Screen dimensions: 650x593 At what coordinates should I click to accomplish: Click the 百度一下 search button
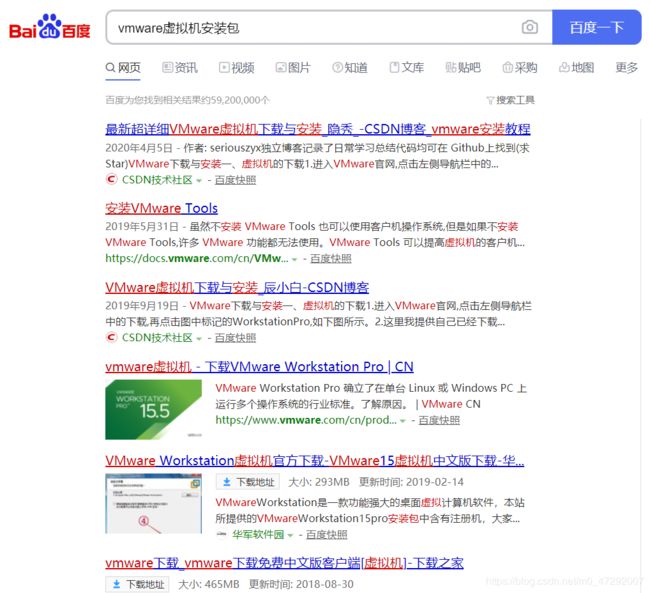(596, 27)
